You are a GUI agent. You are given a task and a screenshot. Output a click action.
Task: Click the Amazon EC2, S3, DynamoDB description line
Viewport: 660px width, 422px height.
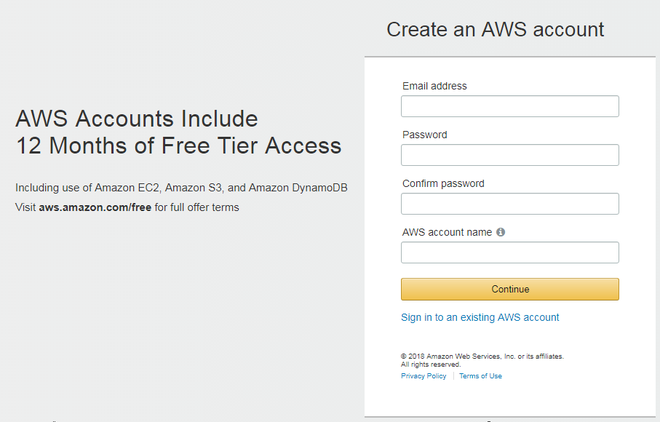pos(181,188)
